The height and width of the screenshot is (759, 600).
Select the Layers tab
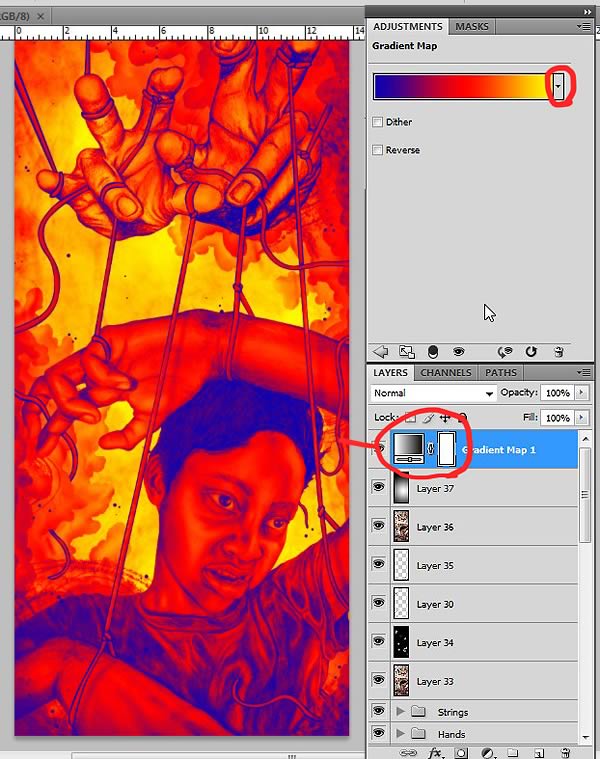coord(390,373)
